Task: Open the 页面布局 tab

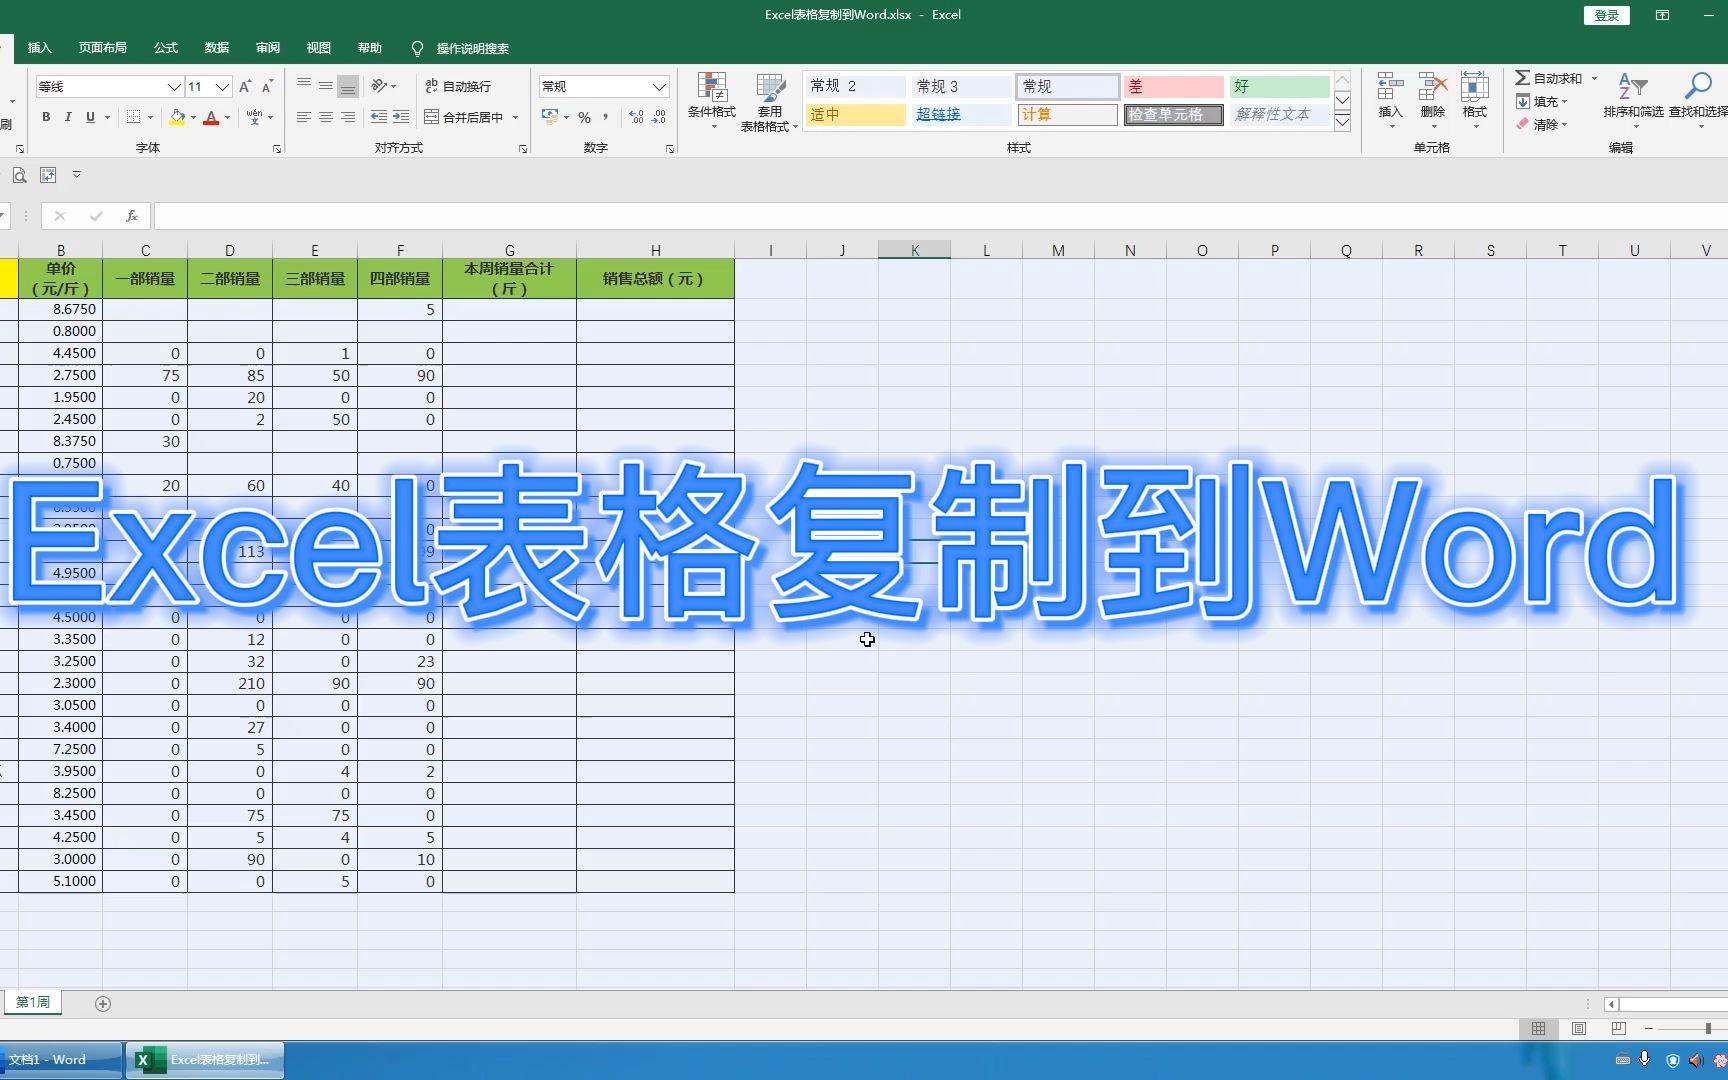Action: click(x=103, y=48)
